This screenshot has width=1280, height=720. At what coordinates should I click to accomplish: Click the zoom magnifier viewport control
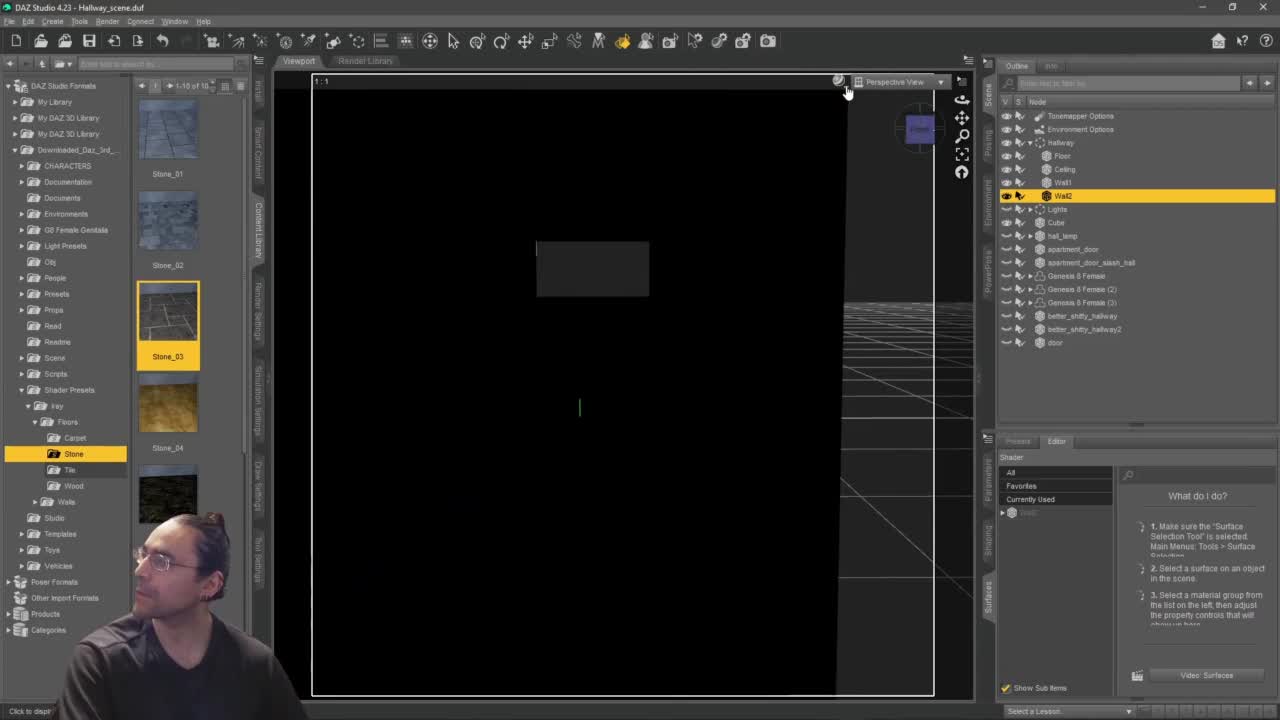pyautogui.click(x=961, y=136)
